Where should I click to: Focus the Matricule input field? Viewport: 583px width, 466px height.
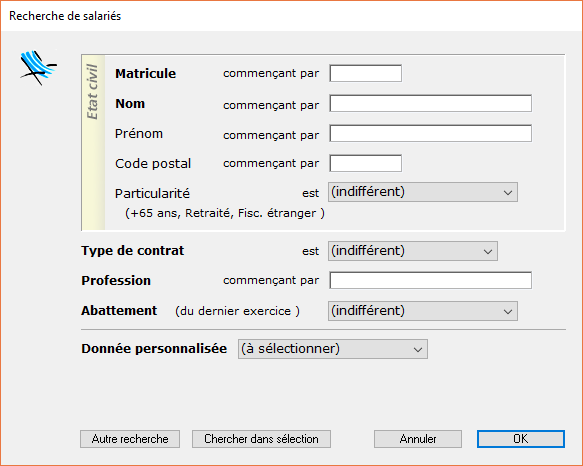(x=365, y=73)
